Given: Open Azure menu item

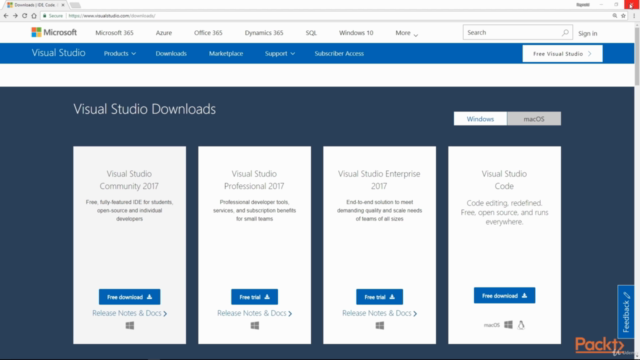Looking at the screenshot, I should (x=164, y=33).
